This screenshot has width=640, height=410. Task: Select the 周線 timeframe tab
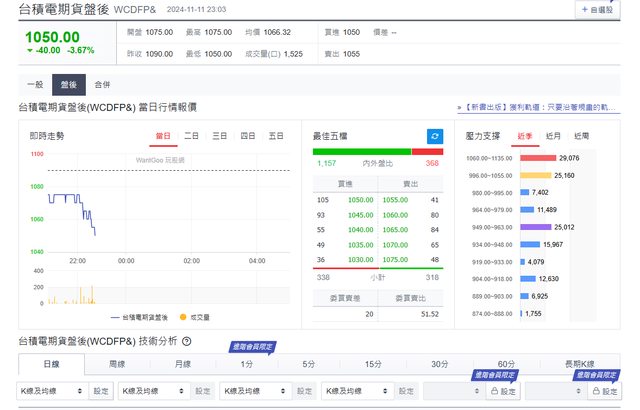click(117, 365)
